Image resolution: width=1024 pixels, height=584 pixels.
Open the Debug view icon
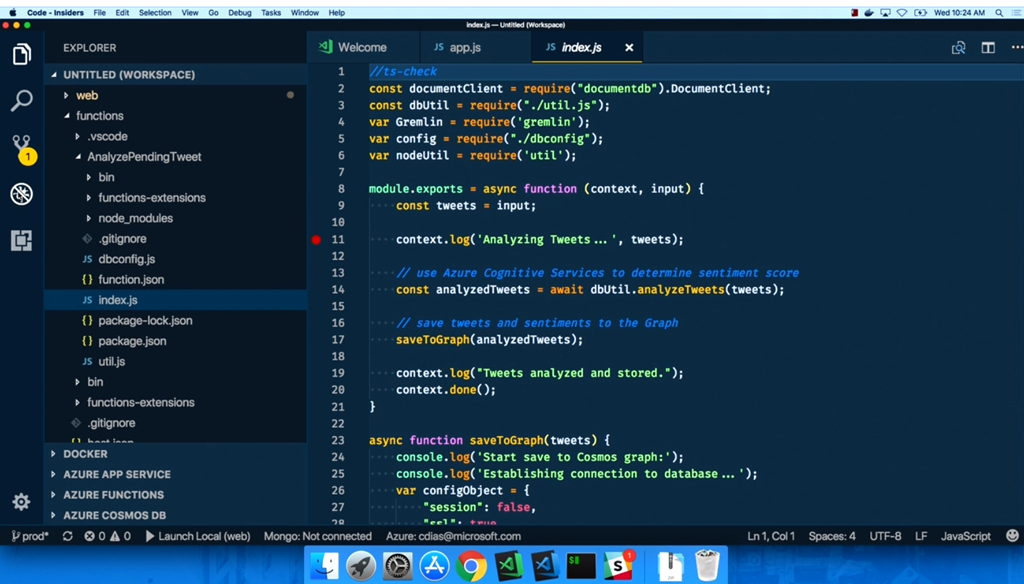[21, 194]
